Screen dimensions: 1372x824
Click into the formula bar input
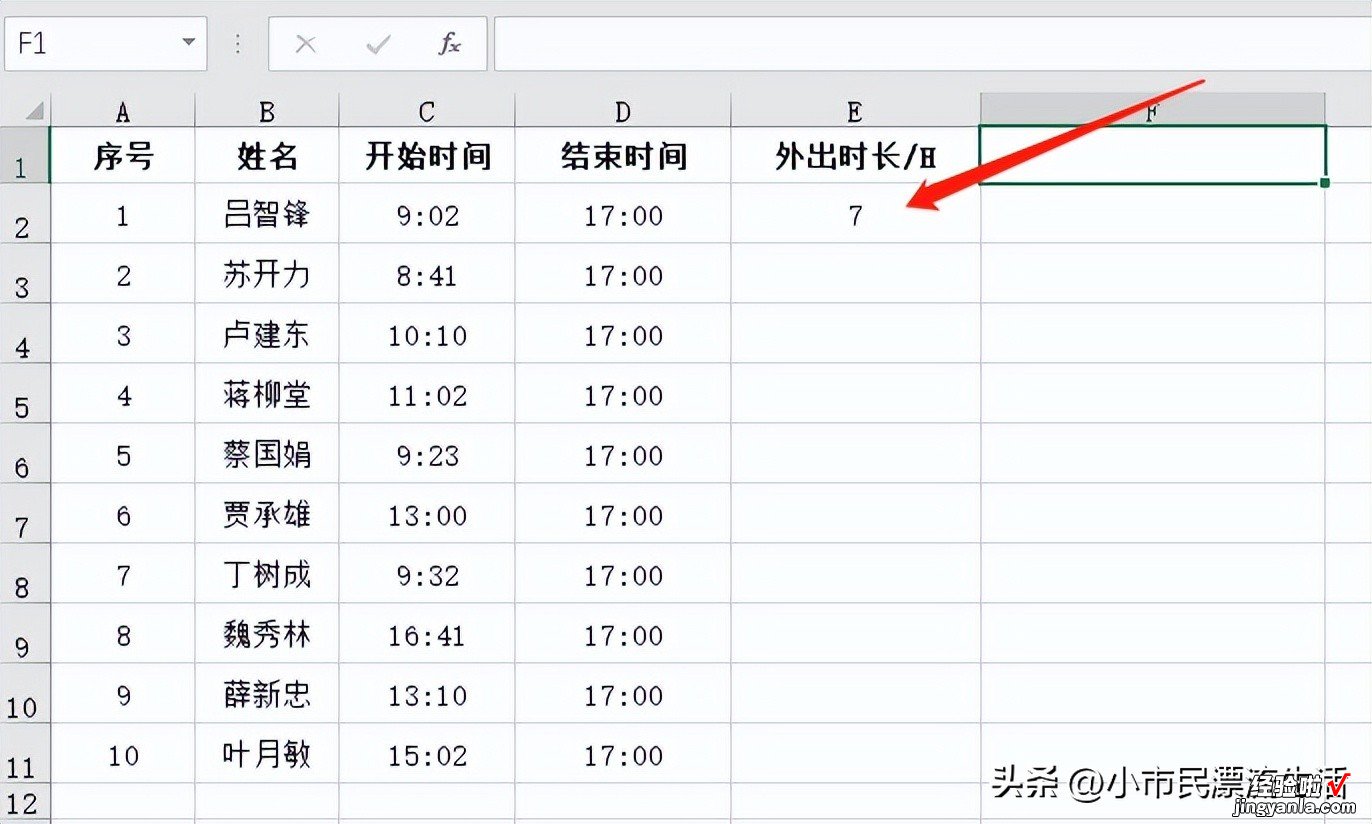tap(932, 43)
